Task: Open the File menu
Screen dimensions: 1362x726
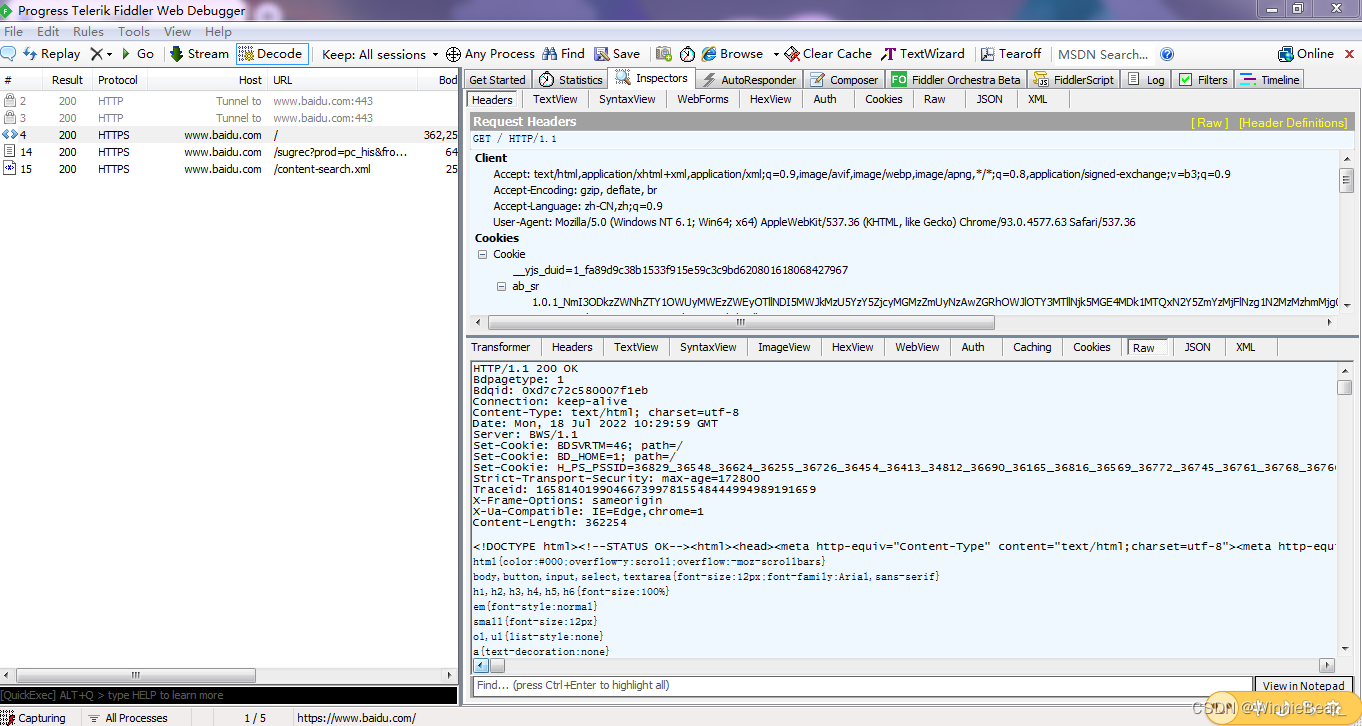Action: pos(14,32)
